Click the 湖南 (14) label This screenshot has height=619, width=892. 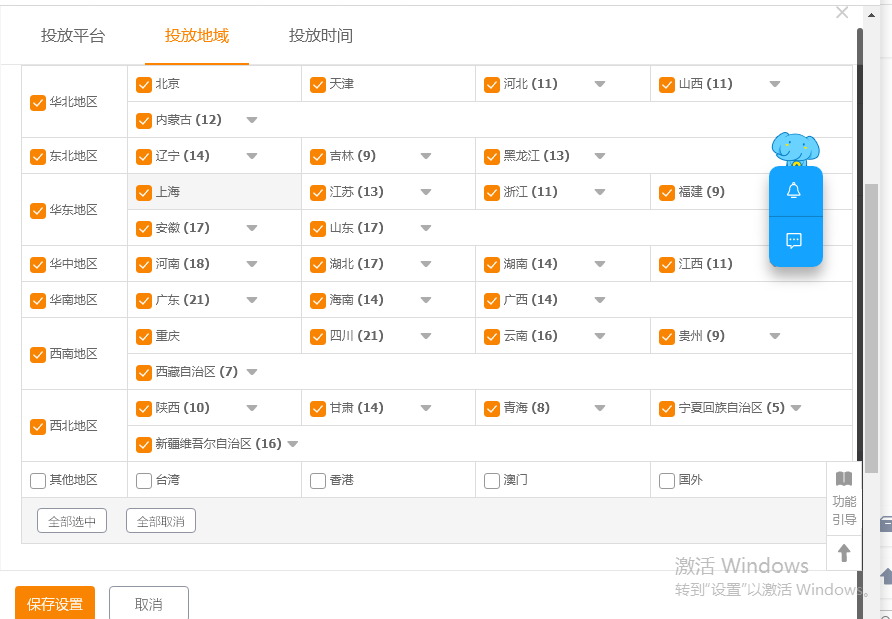[530, 264]
